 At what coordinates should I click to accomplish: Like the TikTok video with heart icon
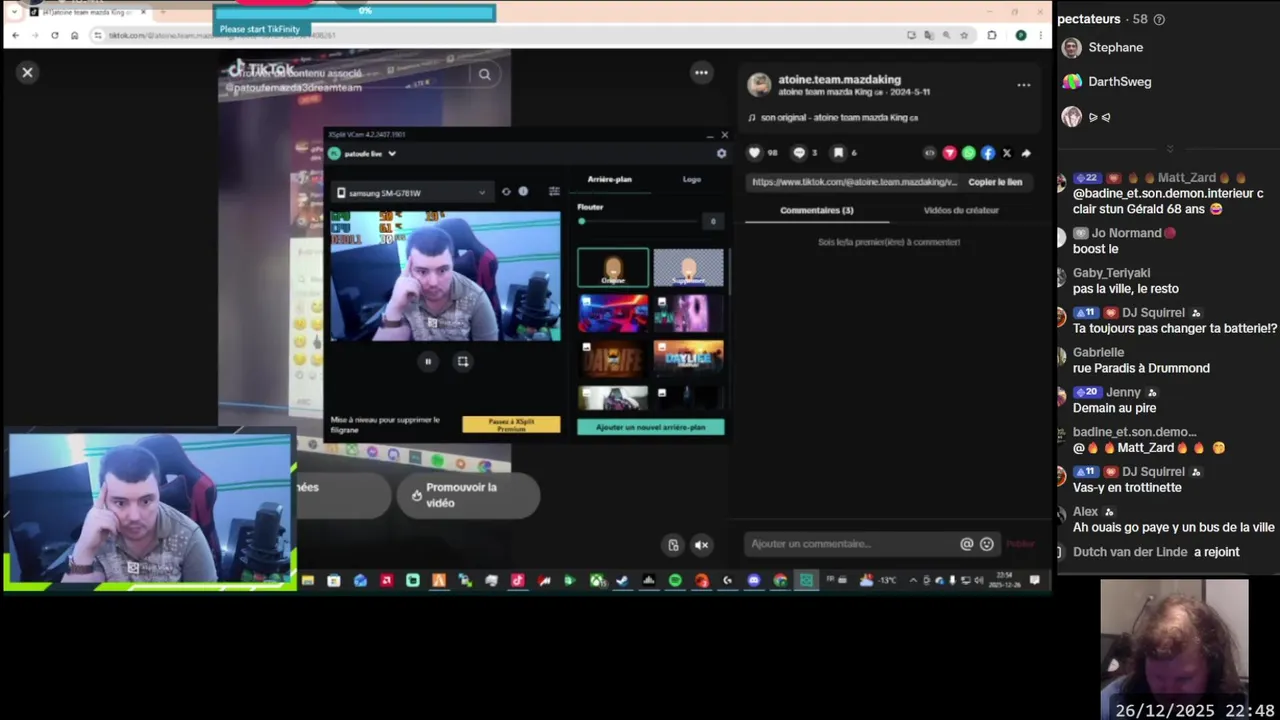click(x=755, y=153)
